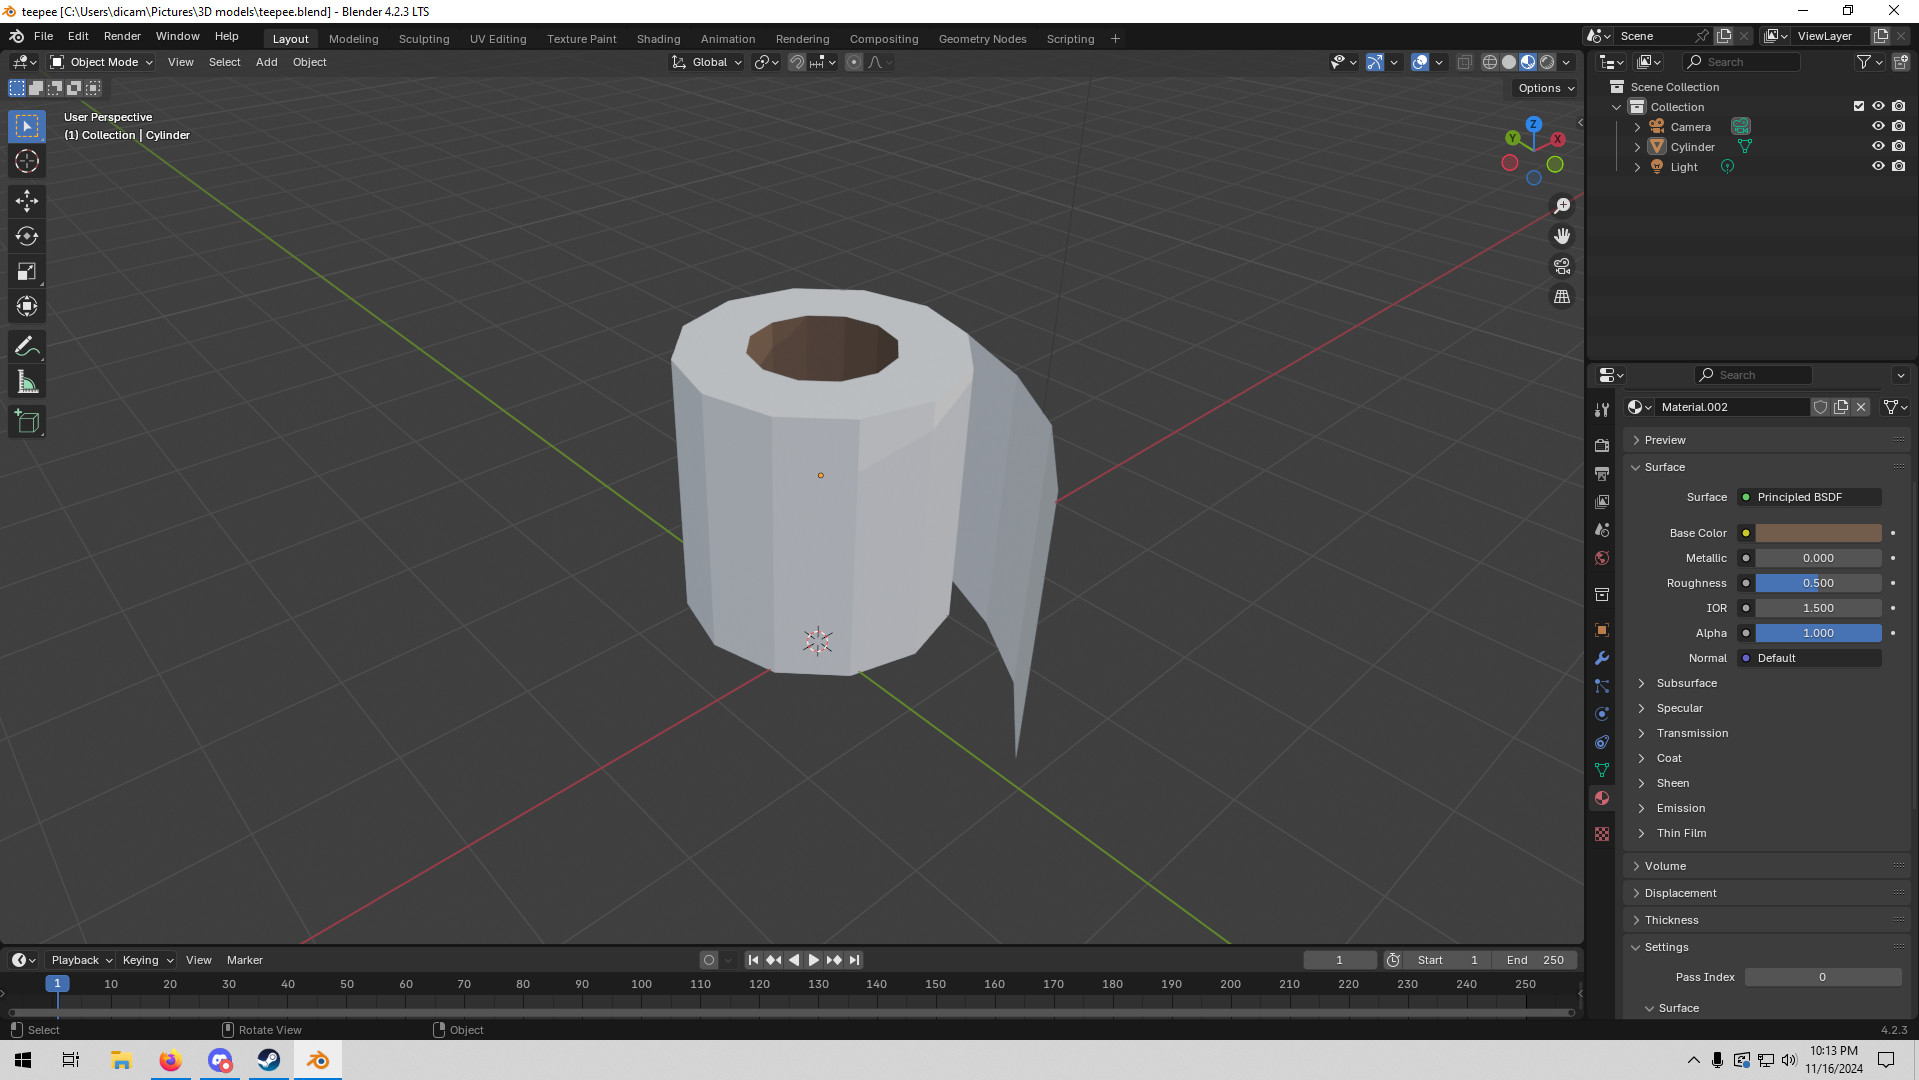This screenshot has width=1919, height=1080.
Task: Open the timeline Marker menu
Action: click(244, 960)
